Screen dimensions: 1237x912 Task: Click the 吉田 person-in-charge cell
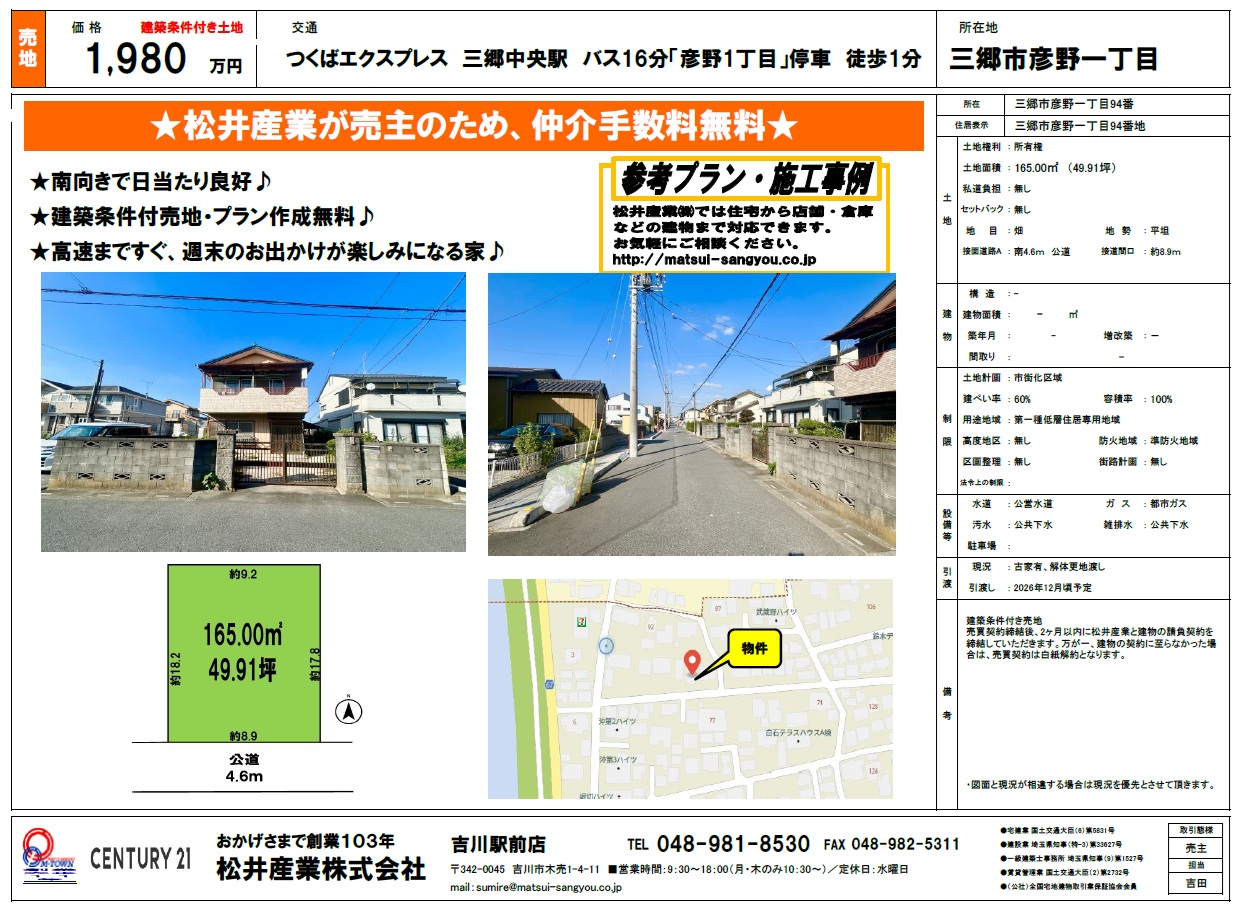(1195, 883)
